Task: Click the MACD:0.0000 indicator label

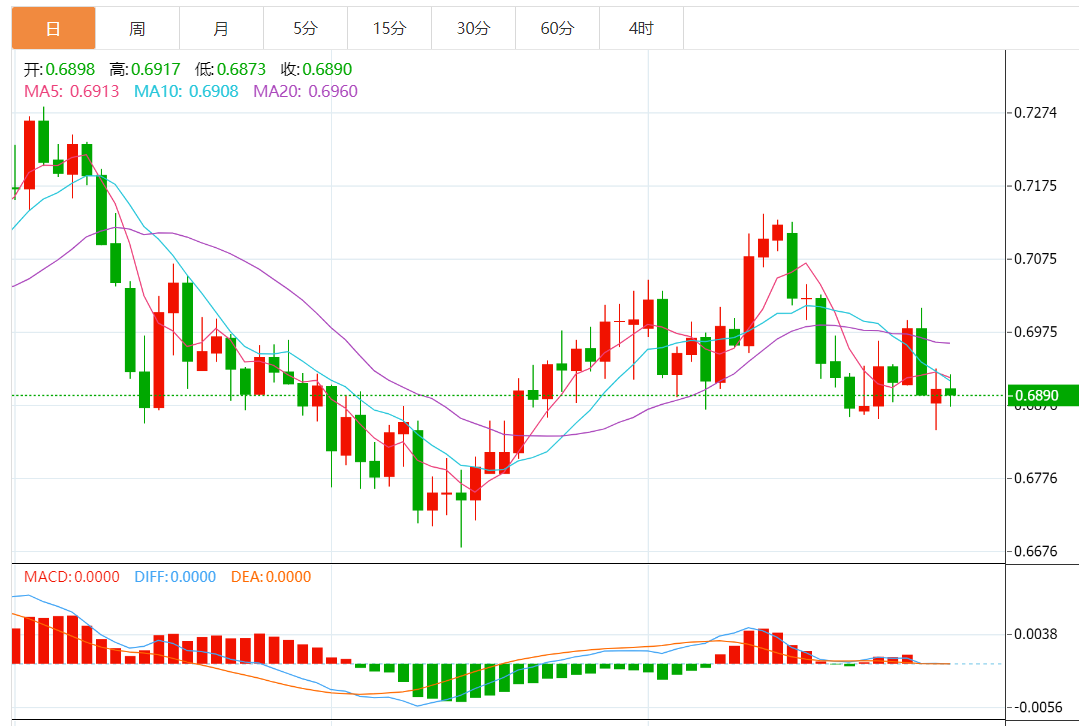Action: click(x=72, y=577)
